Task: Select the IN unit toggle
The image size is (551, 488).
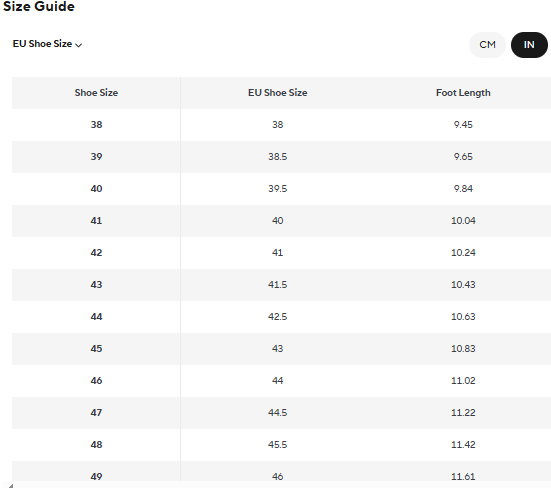Action: [x=529, y=45]
